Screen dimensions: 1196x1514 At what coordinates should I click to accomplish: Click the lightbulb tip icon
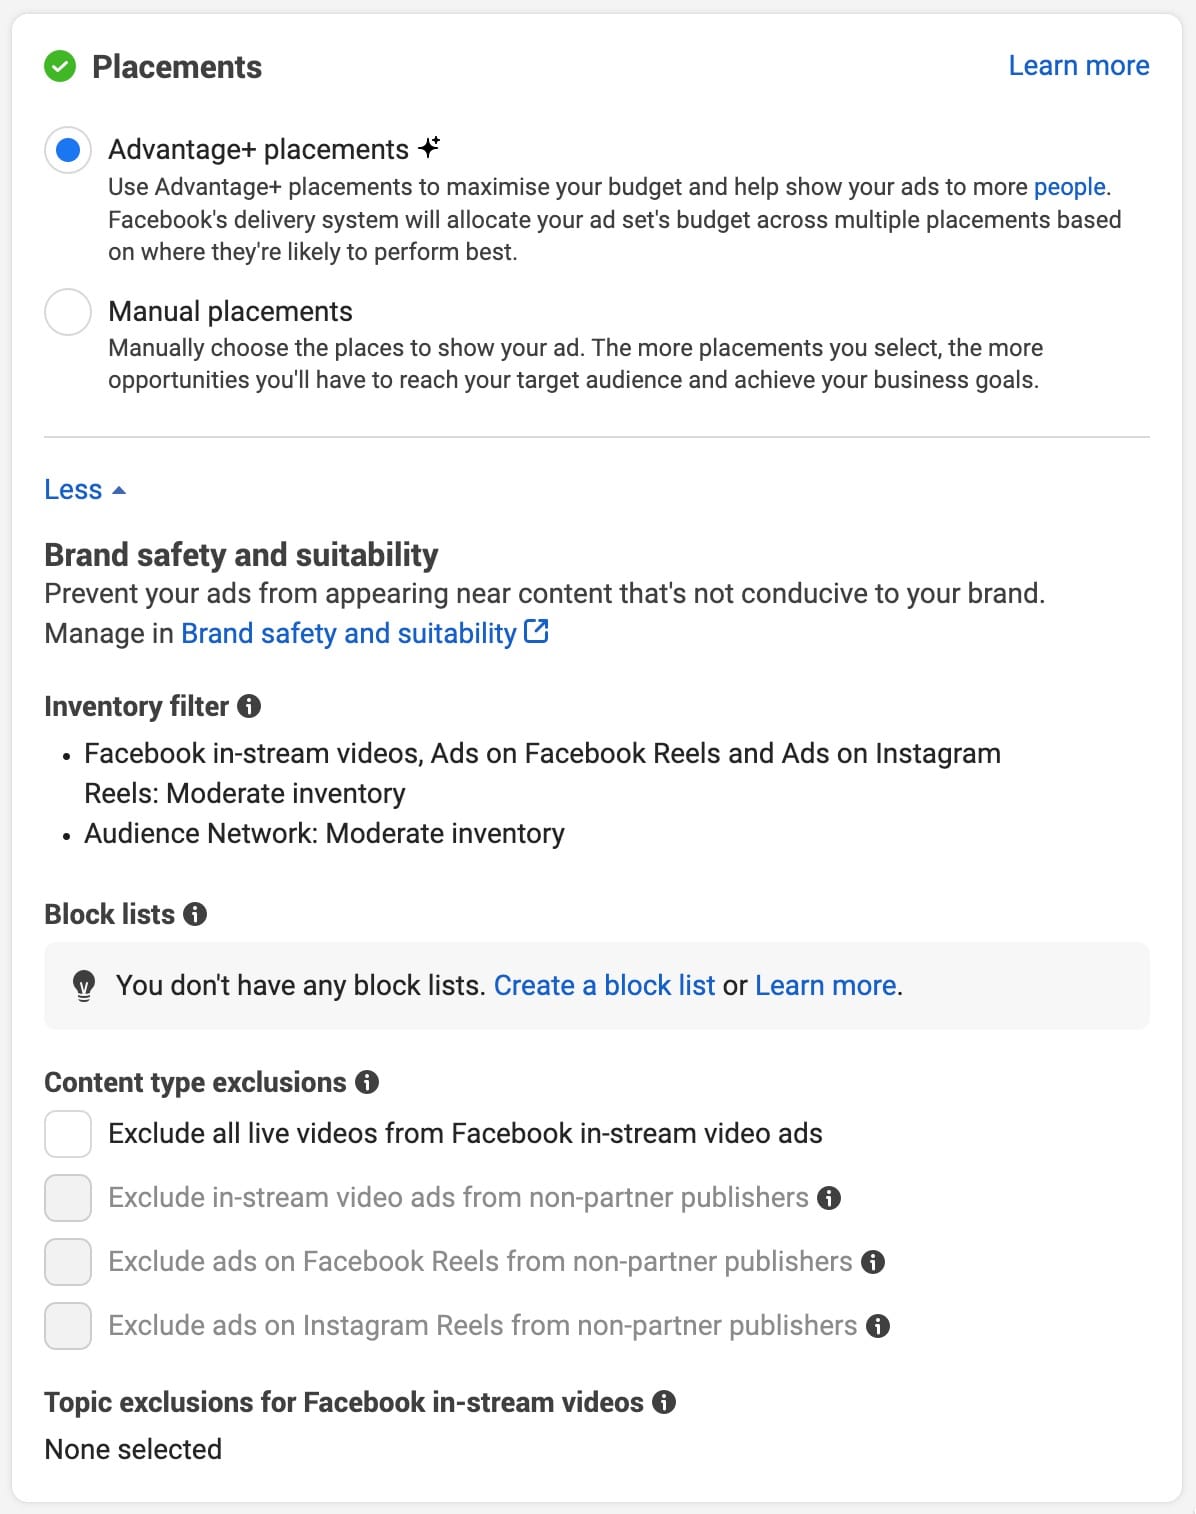click(84, 986)
